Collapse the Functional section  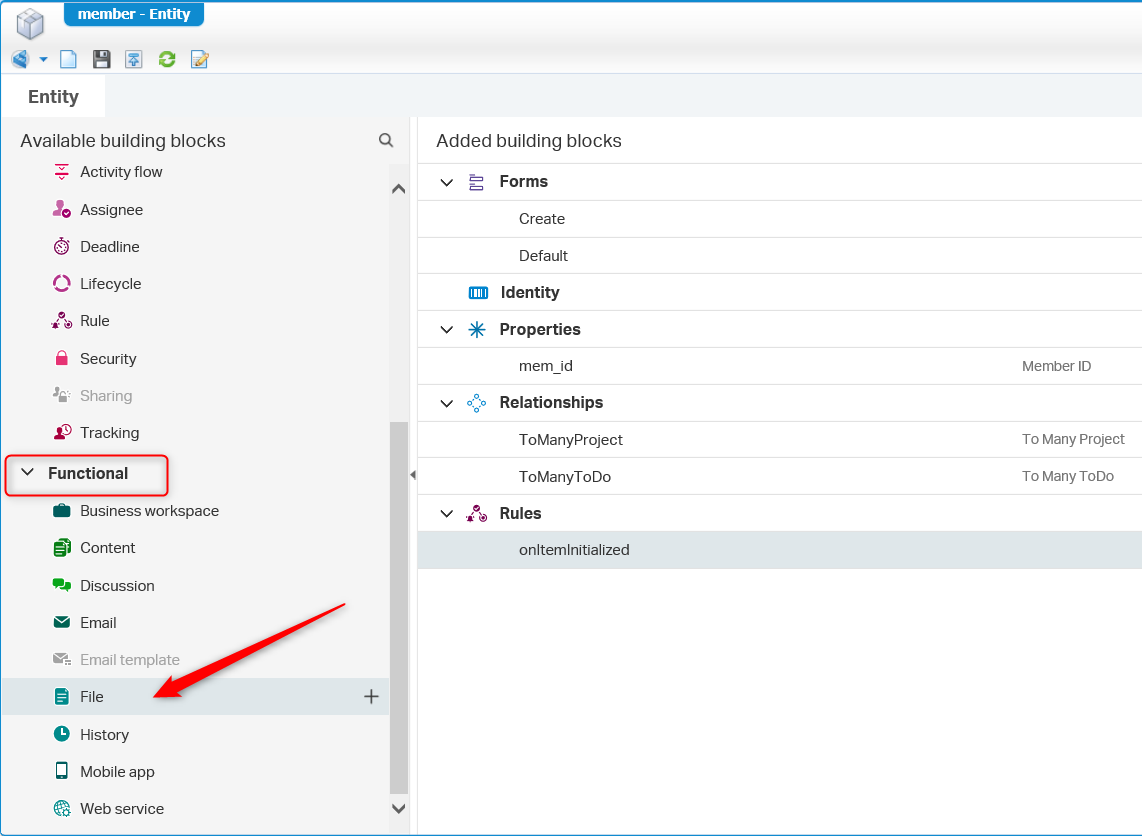28,473
